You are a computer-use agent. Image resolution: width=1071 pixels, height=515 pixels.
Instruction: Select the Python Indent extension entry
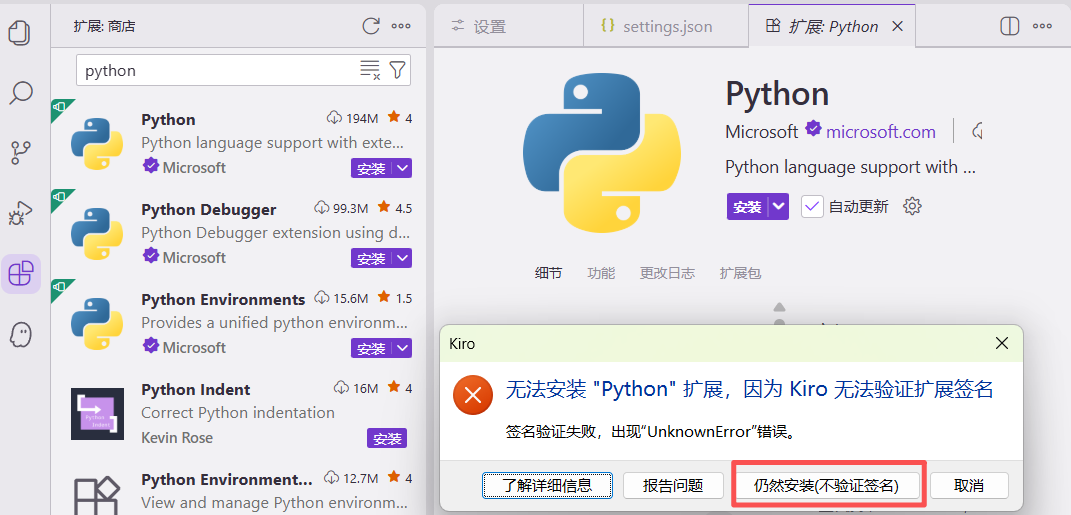(238, 414)
